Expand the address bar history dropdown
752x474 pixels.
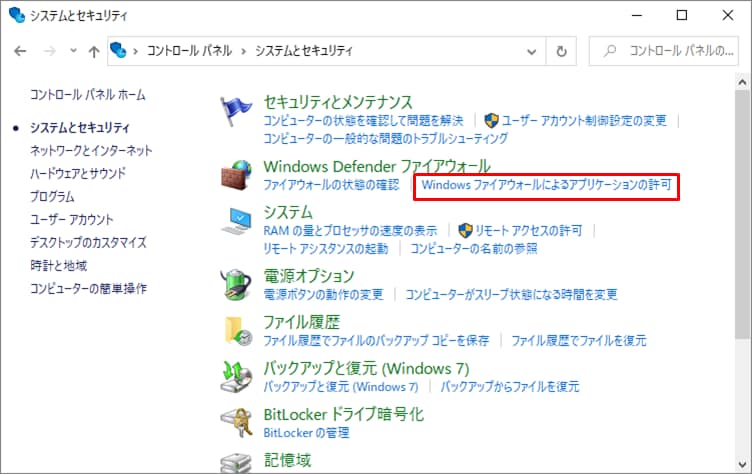tap(531, 51)
